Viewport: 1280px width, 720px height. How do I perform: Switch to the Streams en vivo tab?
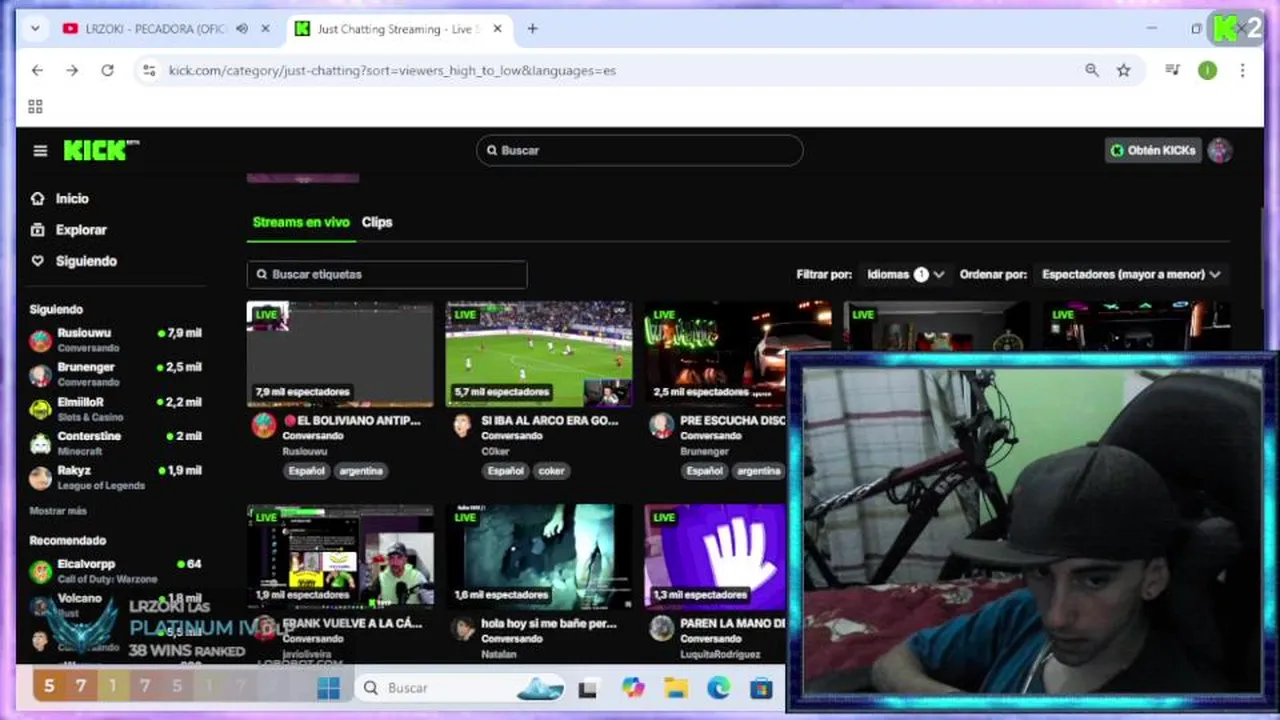(x=301, y=222)
